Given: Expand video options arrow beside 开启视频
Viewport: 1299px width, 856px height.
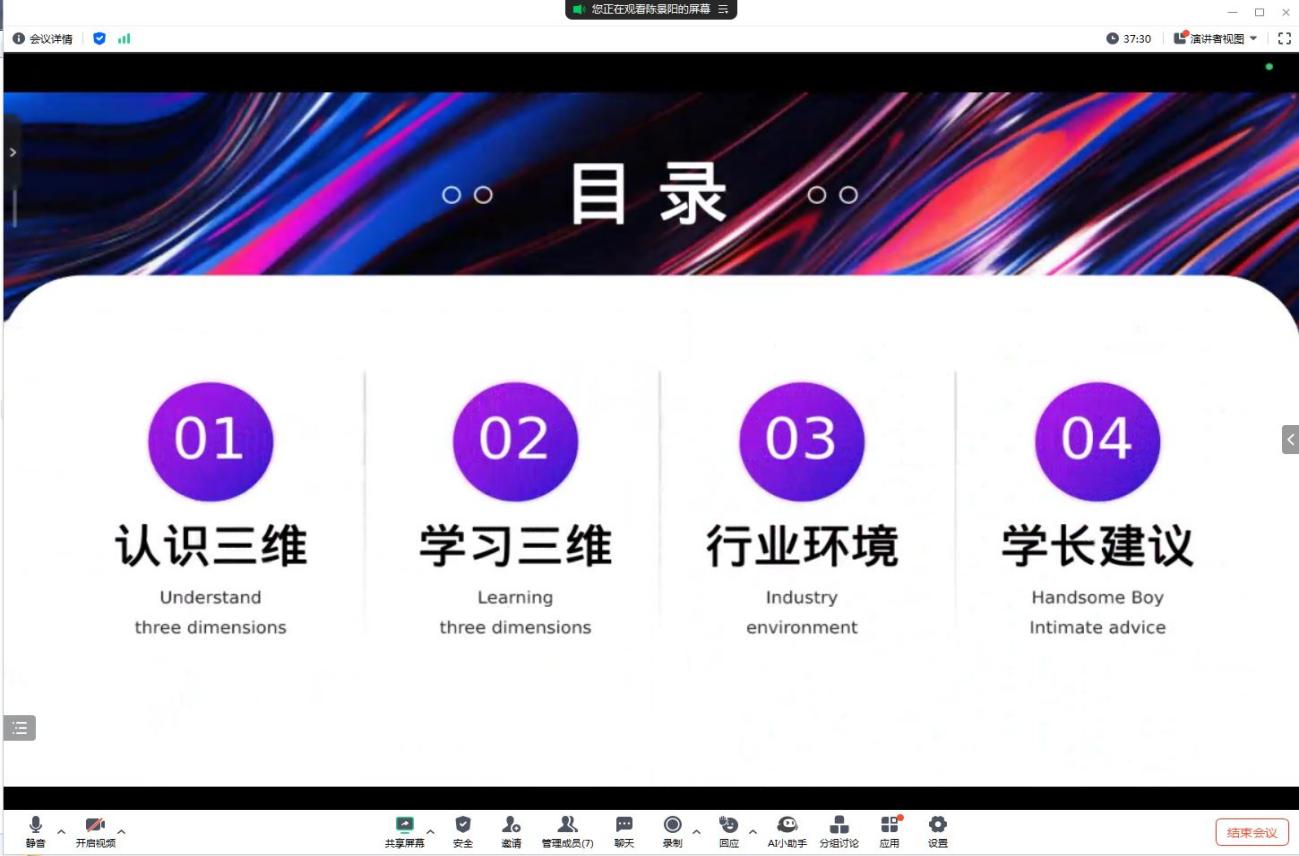Looking at the screenshot, I should 121,831.
